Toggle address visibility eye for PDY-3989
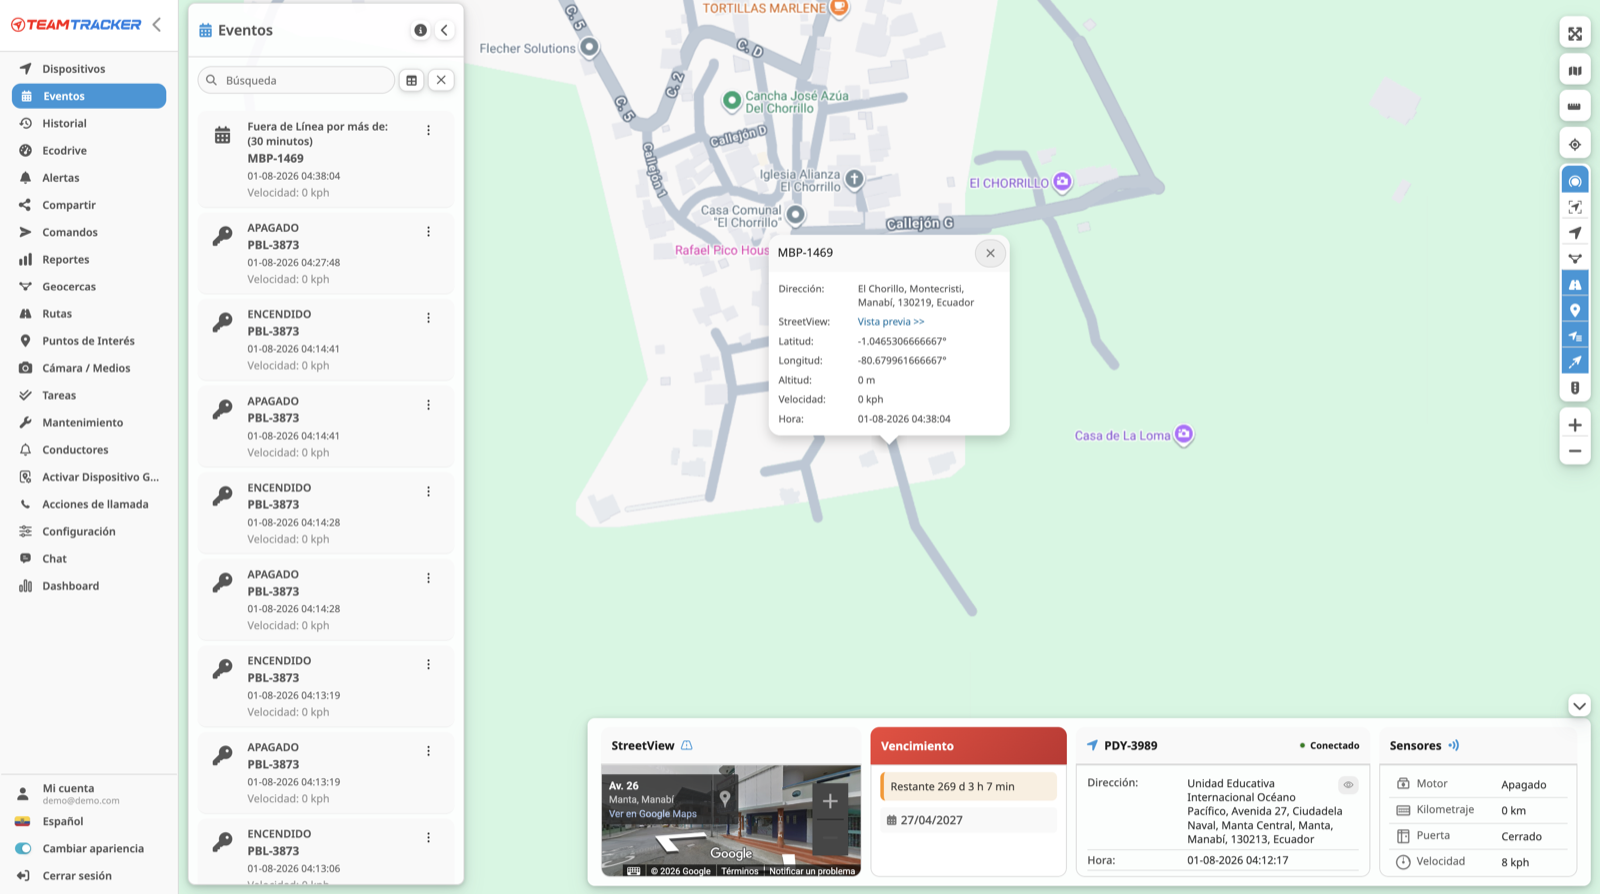Image resolution: width=1600 pixels, height=894 pixels. (x=1348, y=785)
